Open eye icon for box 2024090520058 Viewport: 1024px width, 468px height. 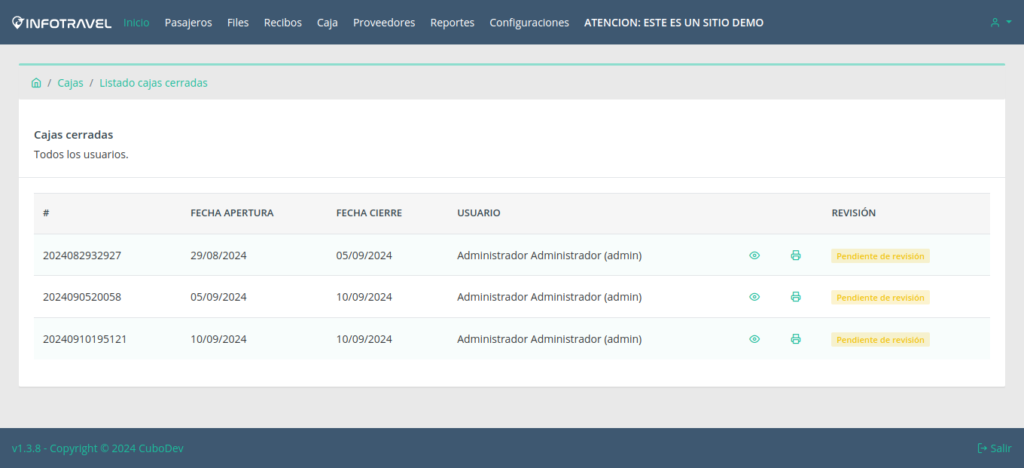pyautogui.click(x=754, y=297)
